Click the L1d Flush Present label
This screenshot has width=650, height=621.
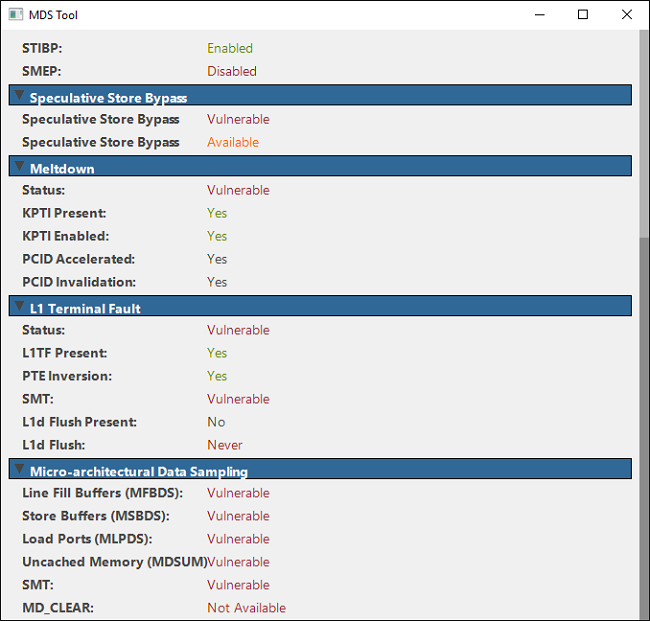(79, 422)
